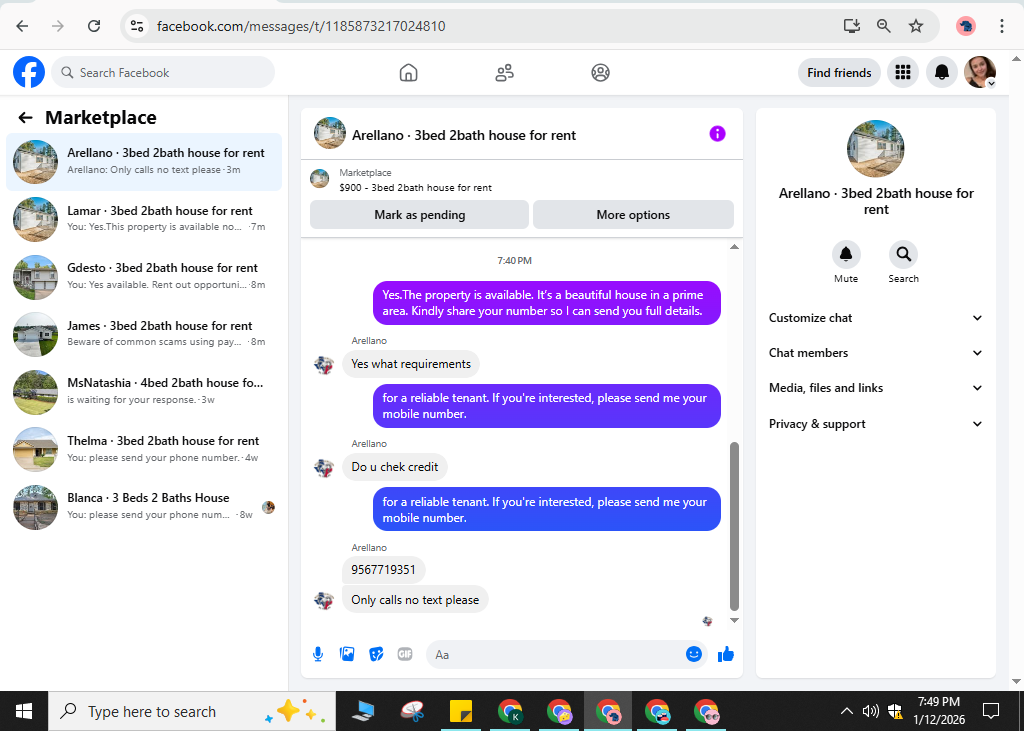
Task: Open Chrome three-dot menu
Action: pyautogui.click(x=1001, y=26)
